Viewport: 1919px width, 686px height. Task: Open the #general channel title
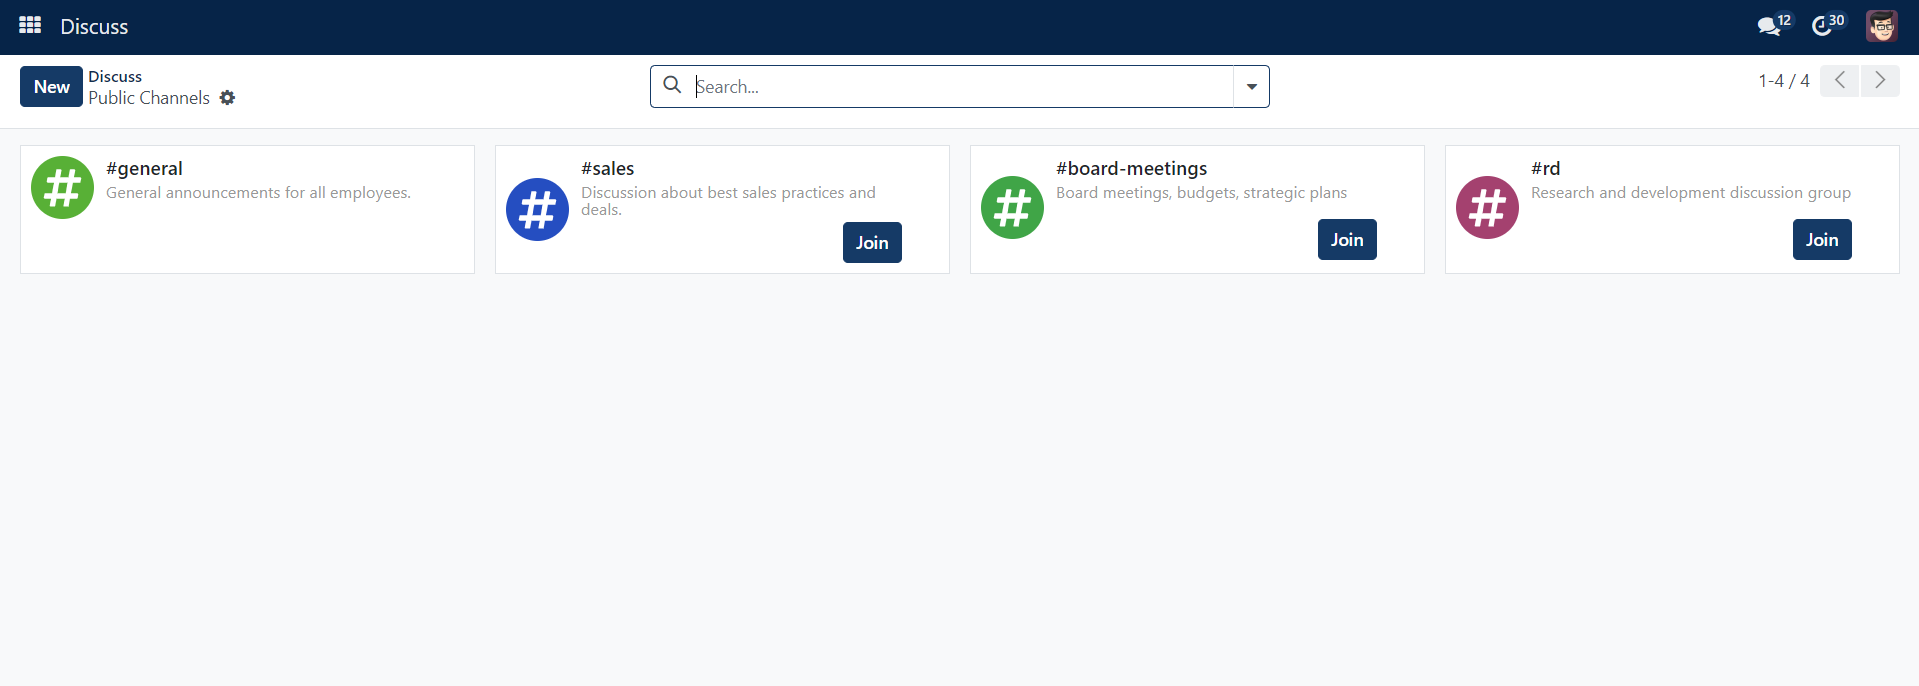144,168
